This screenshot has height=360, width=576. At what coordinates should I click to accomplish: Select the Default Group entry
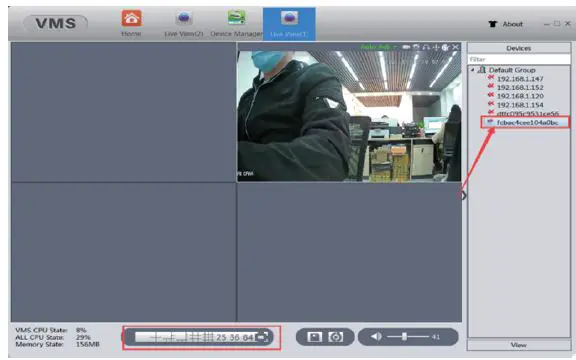click(512, 70)
